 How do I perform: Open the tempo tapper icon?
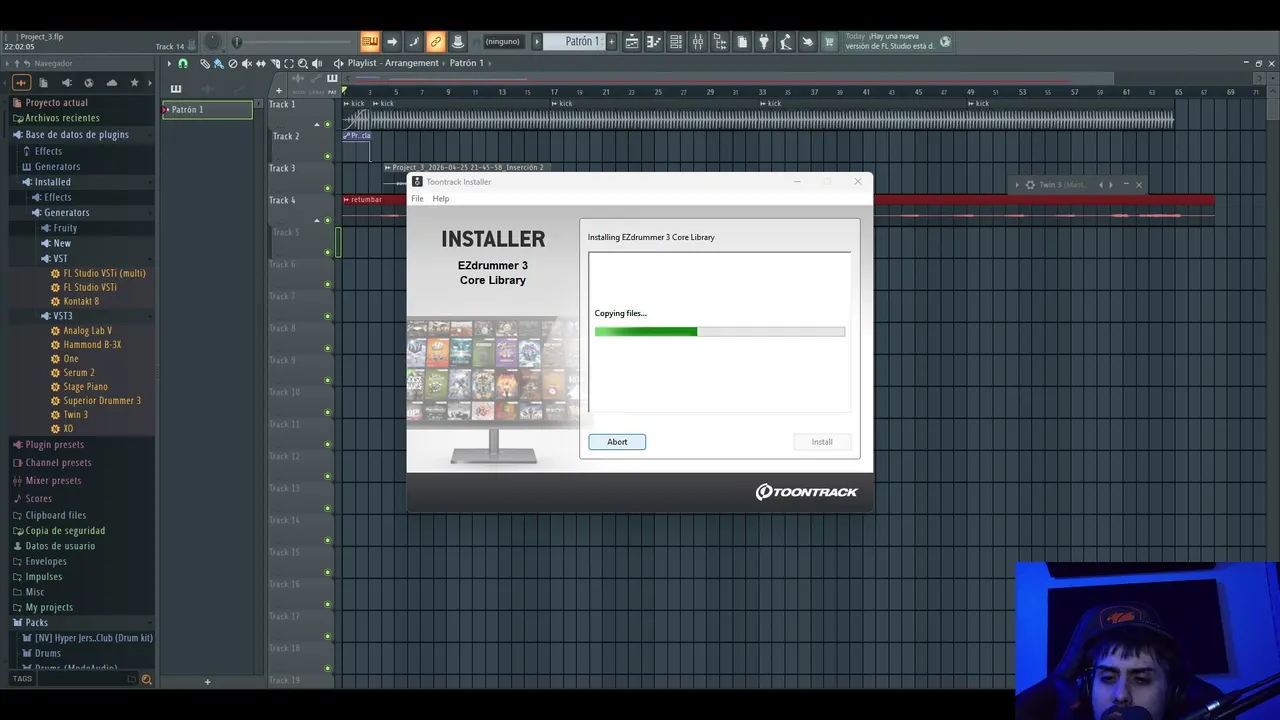(x=785, y=42)
